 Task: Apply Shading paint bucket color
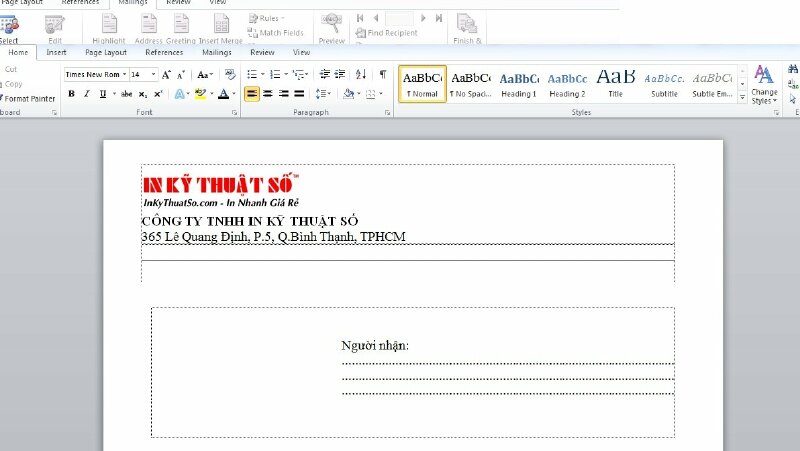(348, 94)
